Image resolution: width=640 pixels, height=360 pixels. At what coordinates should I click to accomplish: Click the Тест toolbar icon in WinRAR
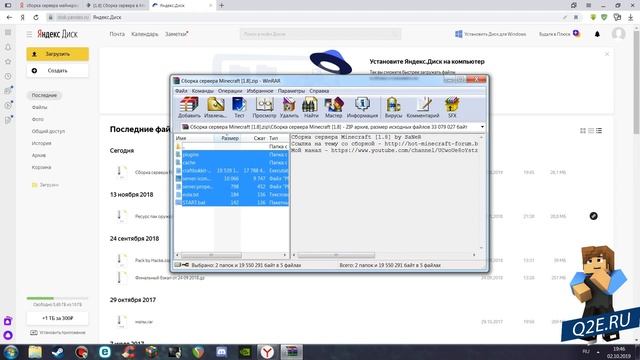pos(239,108)
